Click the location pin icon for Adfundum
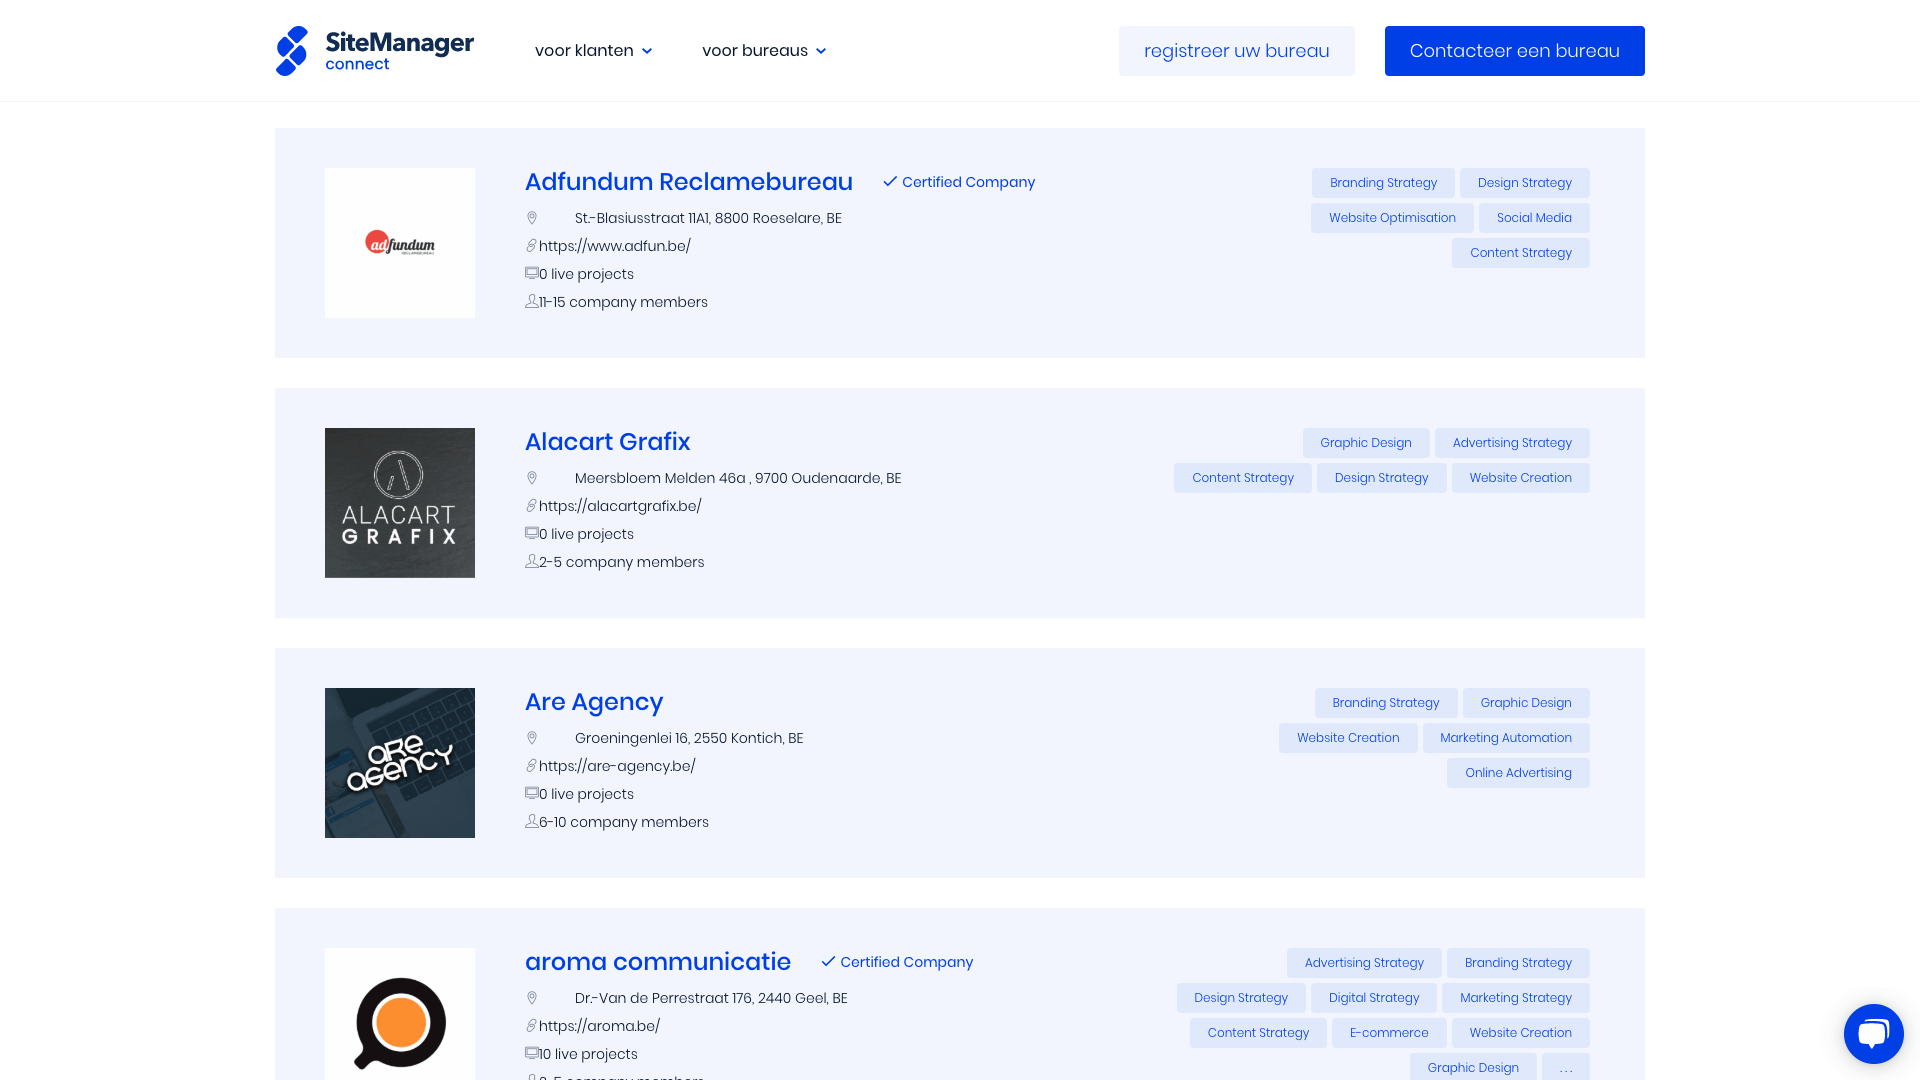Viewport: 1920px width, 1080px height. pyautogui.click(x=532, y=218)
